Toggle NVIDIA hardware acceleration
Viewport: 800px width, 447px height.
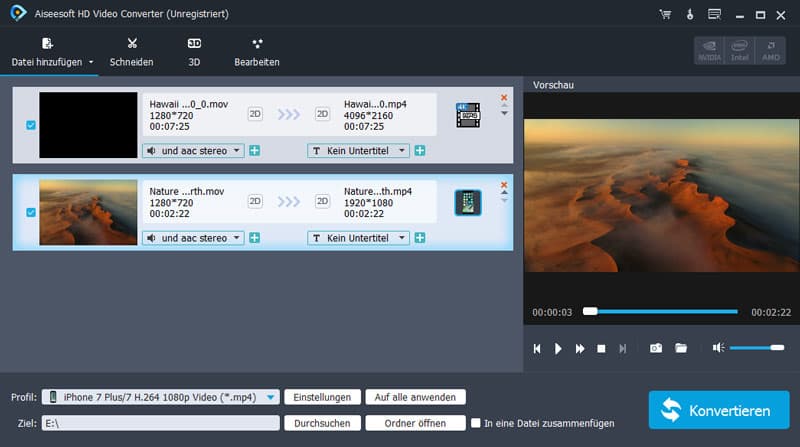pyautogui.click(x=709, y=51)
